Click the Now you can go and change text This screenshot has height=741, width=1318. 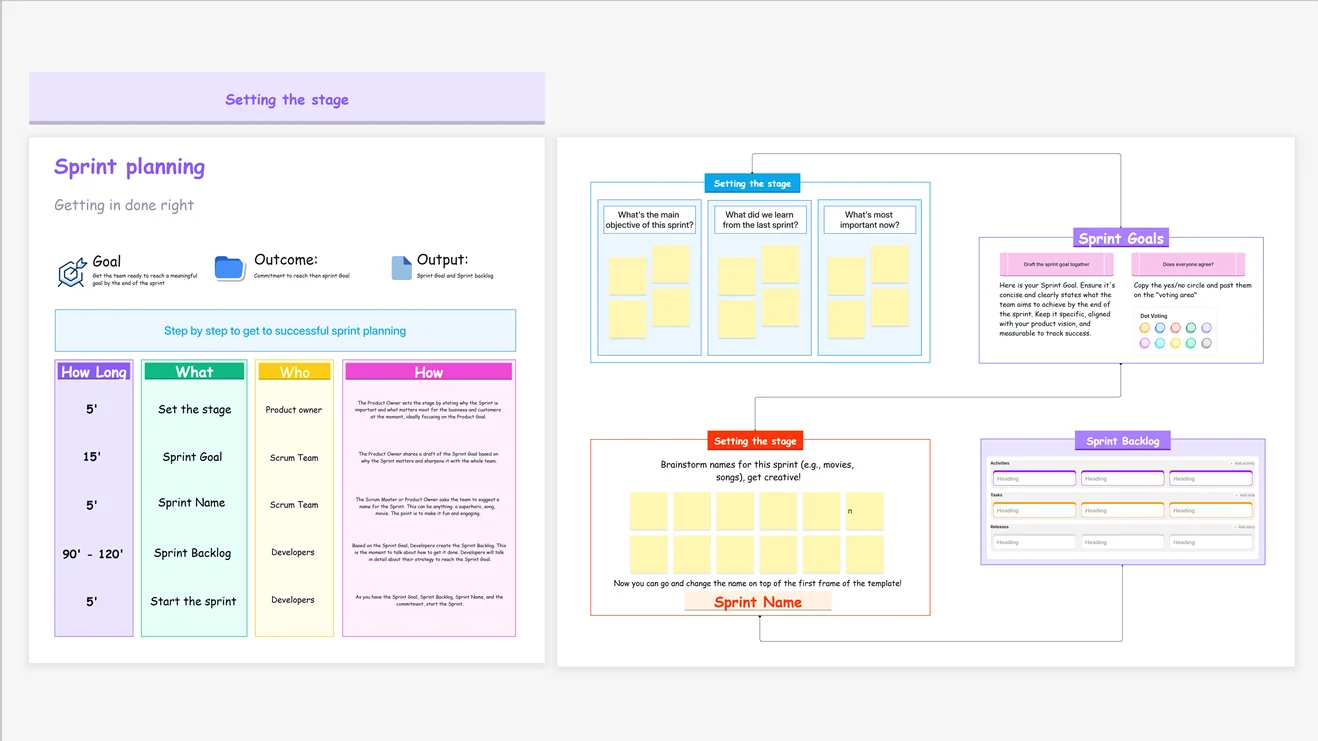[x=757, y=583]
